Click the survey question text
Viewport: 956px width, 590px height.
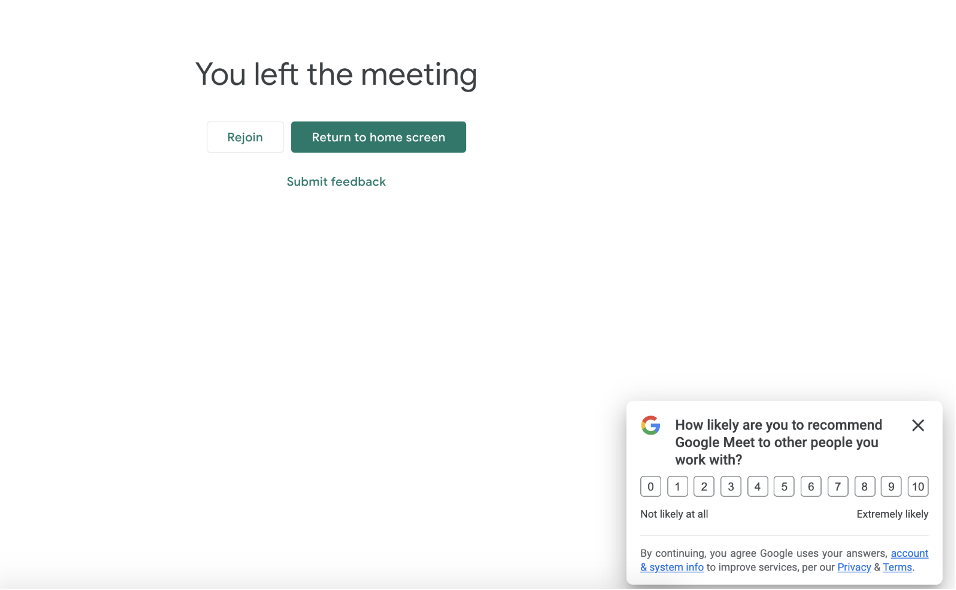click(x=778, y=442)
